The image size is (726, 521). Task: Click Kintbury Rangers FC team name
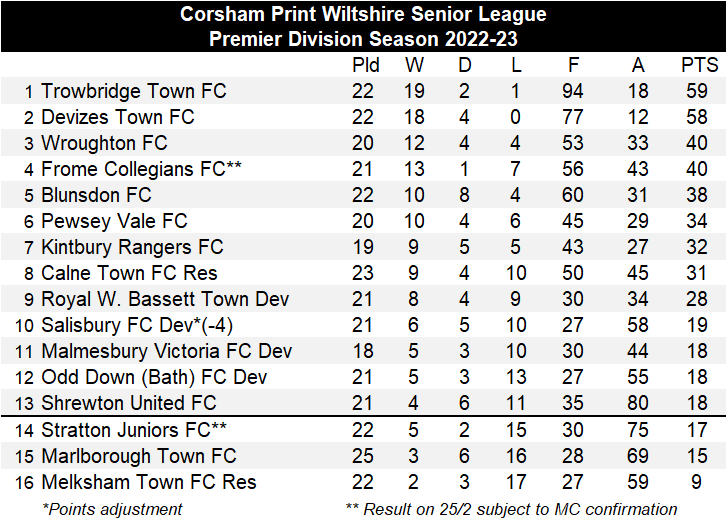[132, 247]
